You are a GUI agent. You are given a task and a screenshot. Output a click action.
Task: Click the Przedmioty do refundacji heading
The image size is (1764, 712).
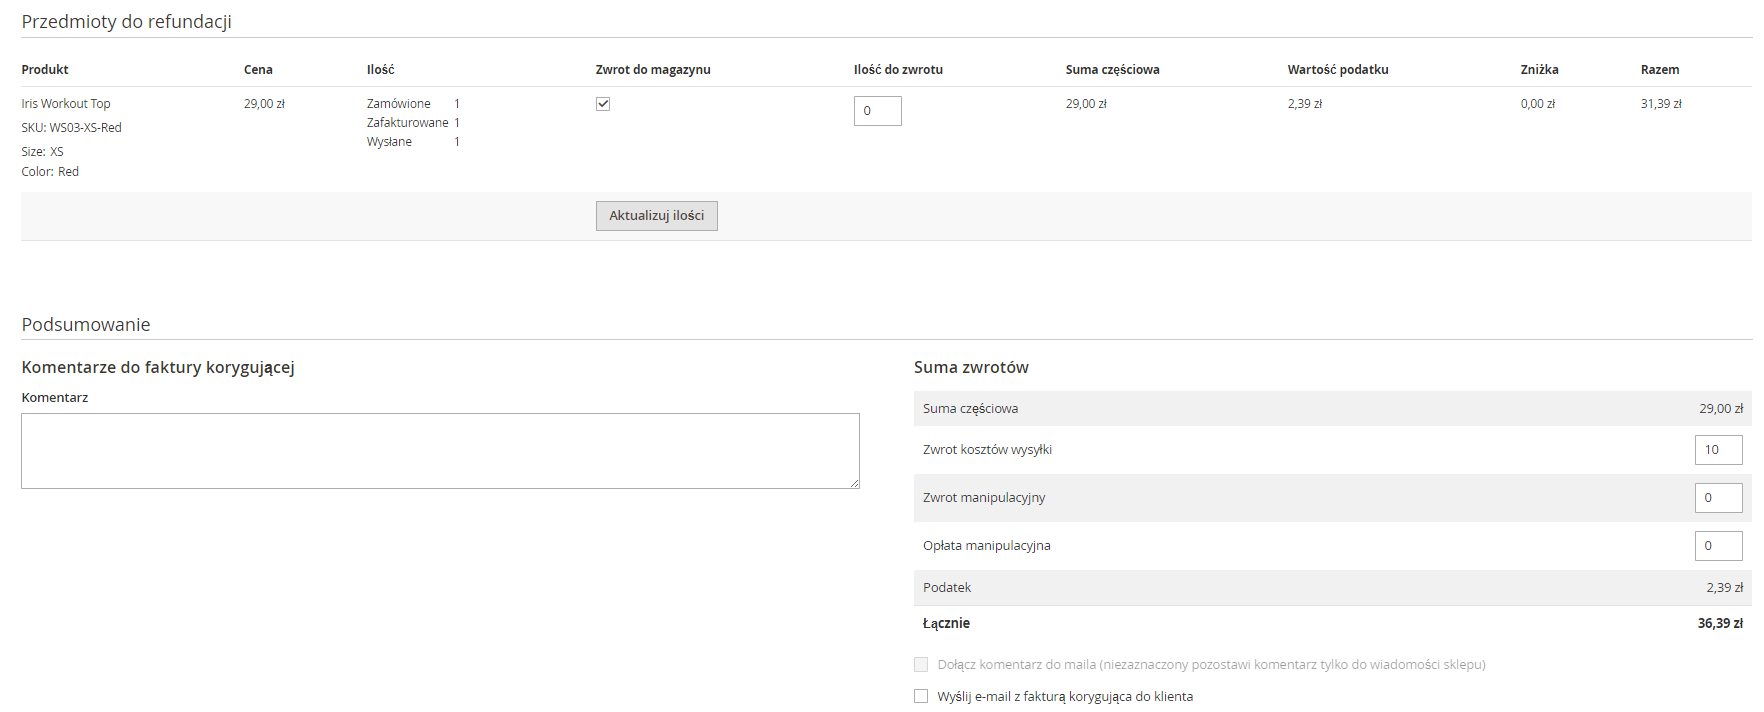pos(127,22)
